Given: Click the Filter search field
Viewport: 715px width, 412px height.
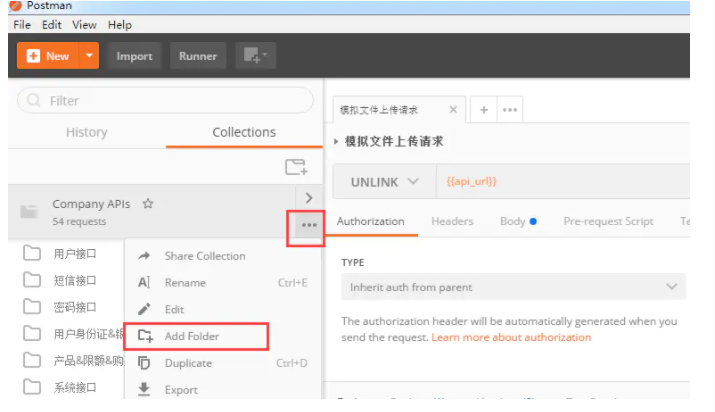Looking at the screenshot, I should point(165,100).
